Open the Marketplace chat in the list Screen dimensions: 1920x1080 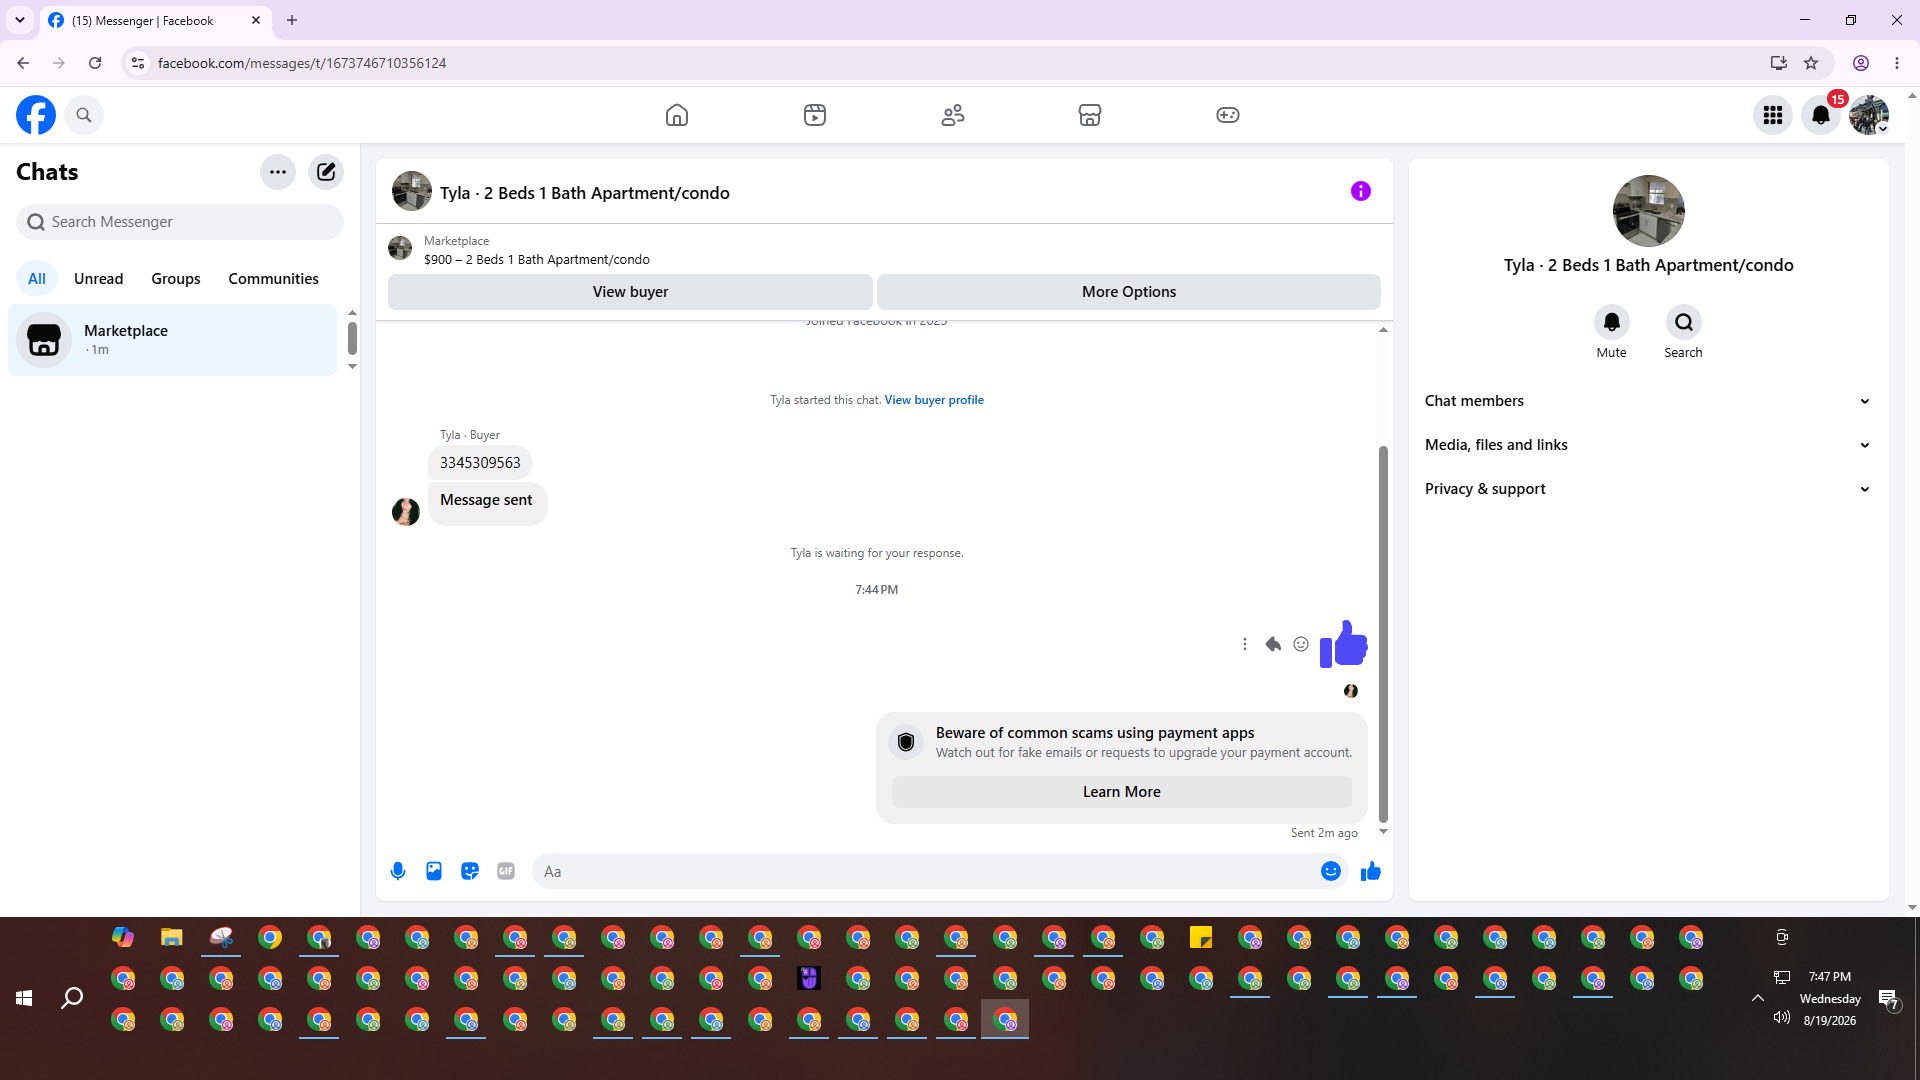[173, 340]
